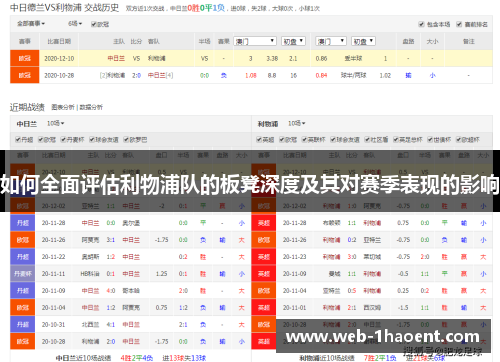Open the 全部赛事 dropdown

[x=31, y=23]
